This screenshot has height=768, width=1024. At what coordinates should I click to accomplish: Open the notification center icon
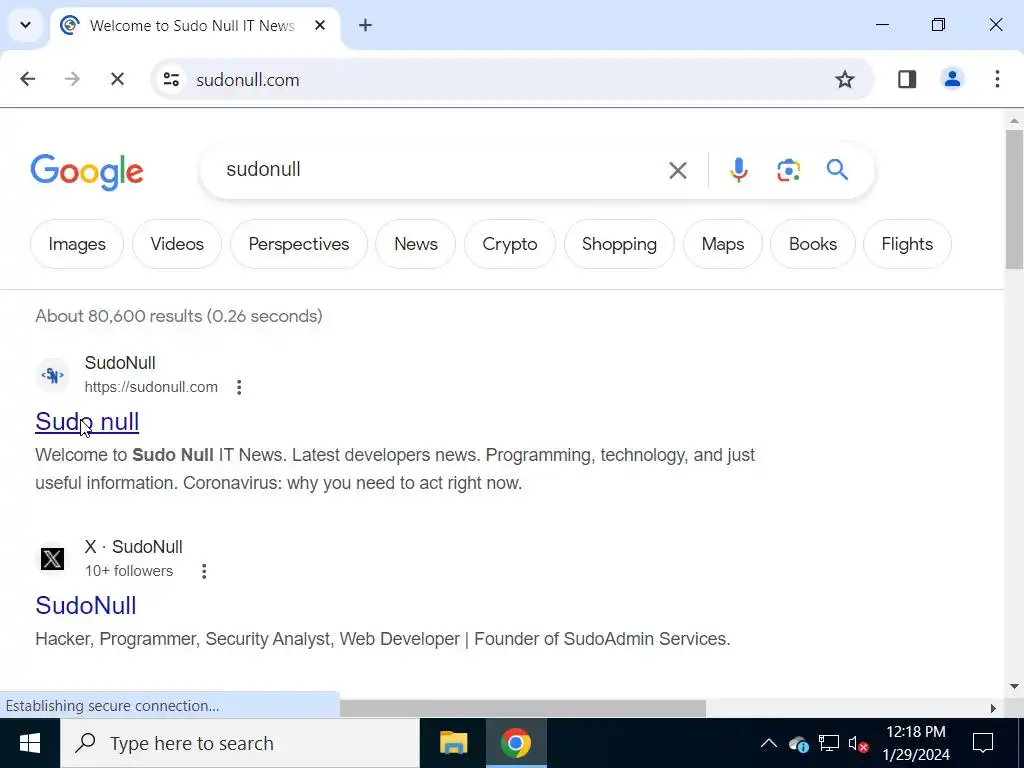coord(983,743)
